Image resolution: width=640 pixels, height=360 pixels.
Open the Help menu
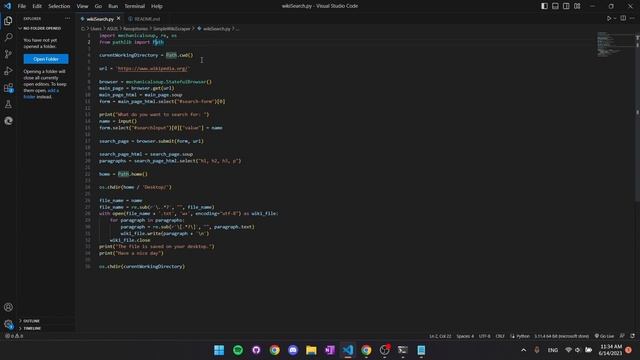coord(157,6)
